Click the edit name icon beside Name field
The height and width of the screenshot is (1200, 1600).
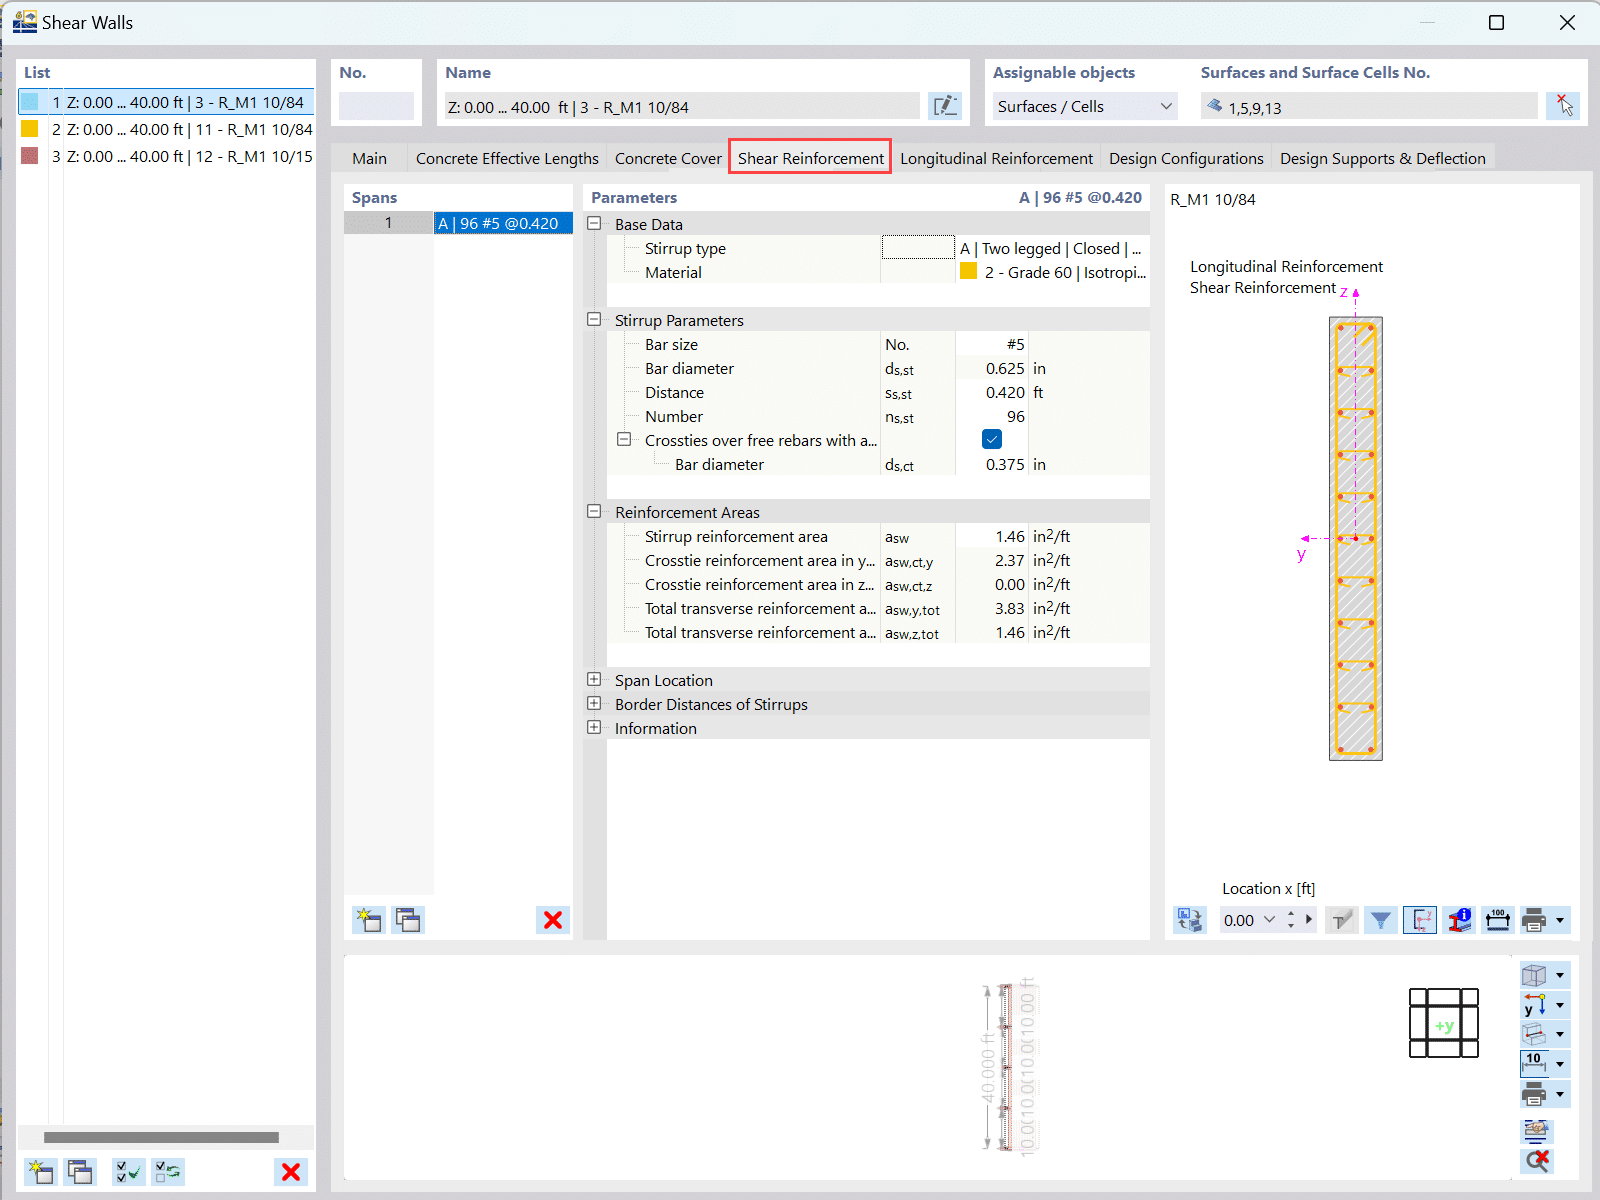coord(945,106)
